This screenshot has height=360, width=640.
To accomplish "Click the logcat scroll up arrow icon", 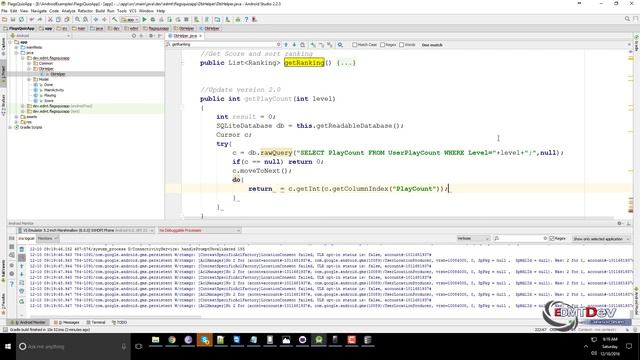I will (x=22, y=266).
